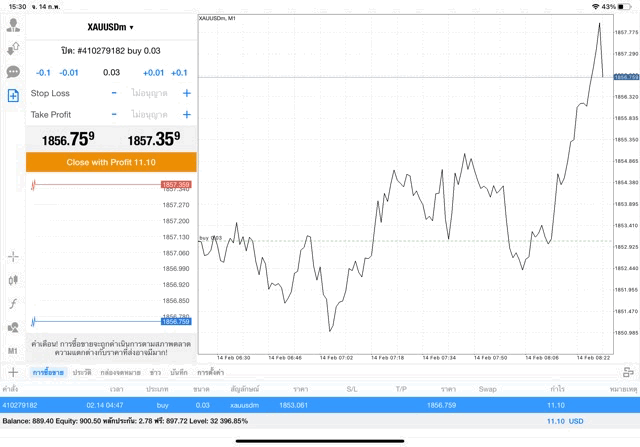
Task: Open the chat messages icon
Action: point(13,72)
